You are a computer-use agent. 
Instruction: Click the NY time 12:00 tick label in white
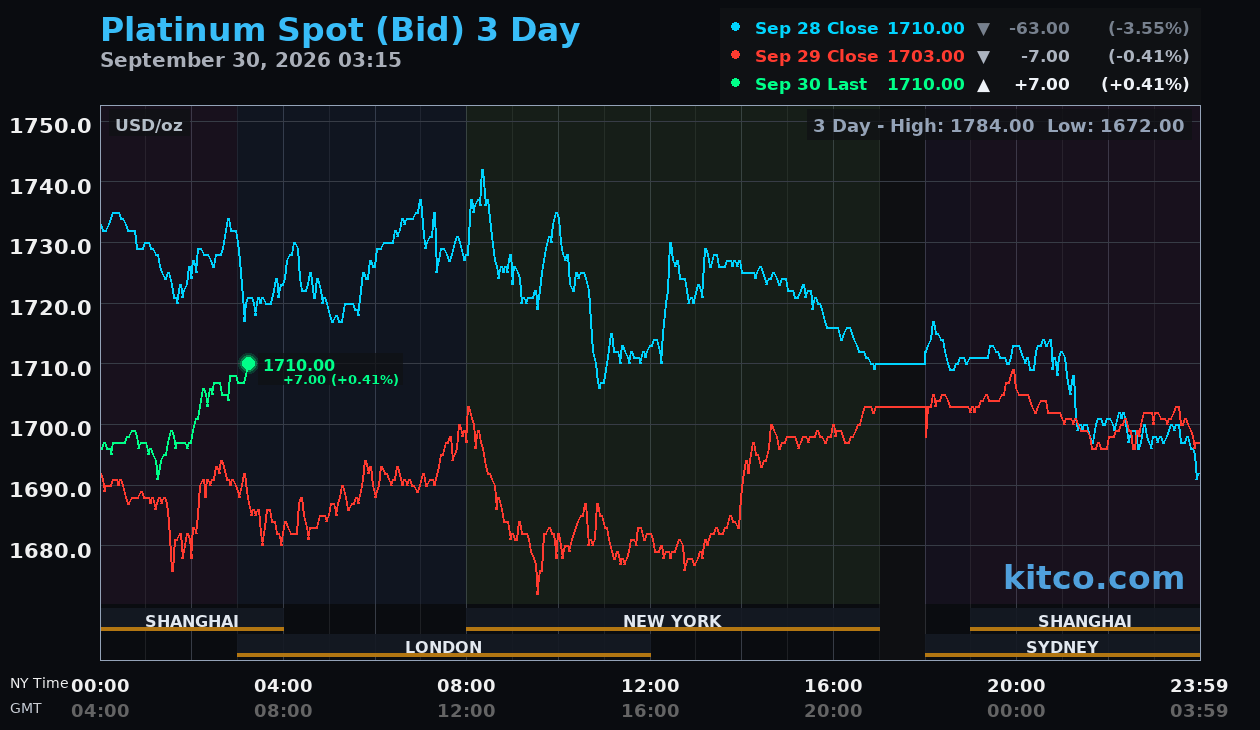point(650,686)
